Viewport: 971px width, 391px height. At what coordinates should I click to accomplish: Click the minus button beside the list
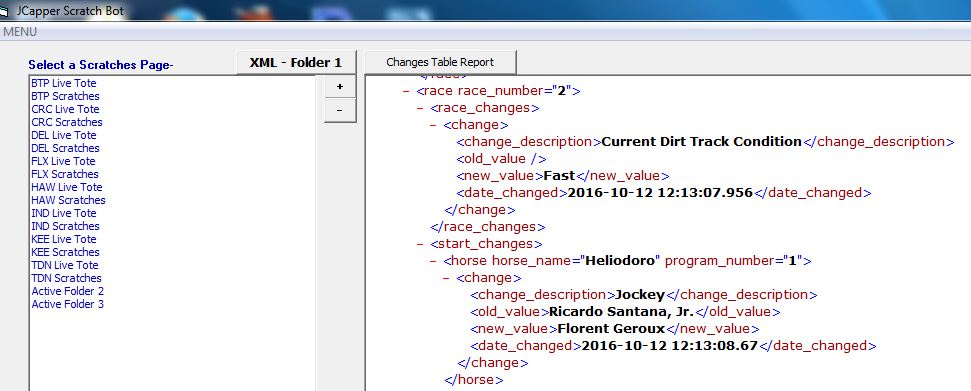click(340, 110)
